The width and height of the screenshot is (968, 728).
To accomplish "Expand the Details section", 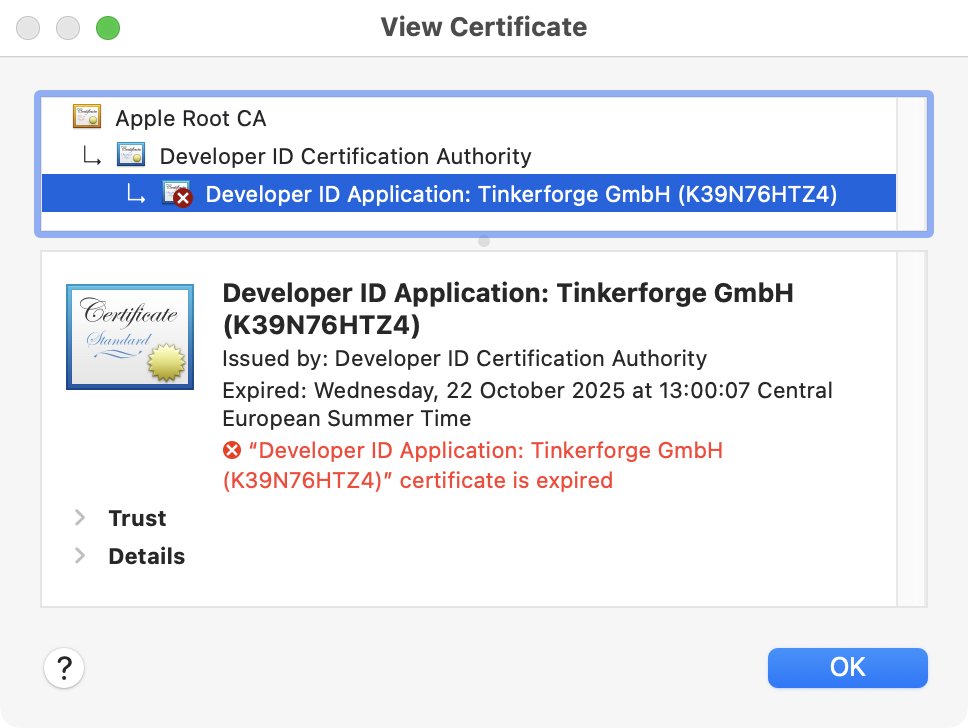I will point(79,556).
